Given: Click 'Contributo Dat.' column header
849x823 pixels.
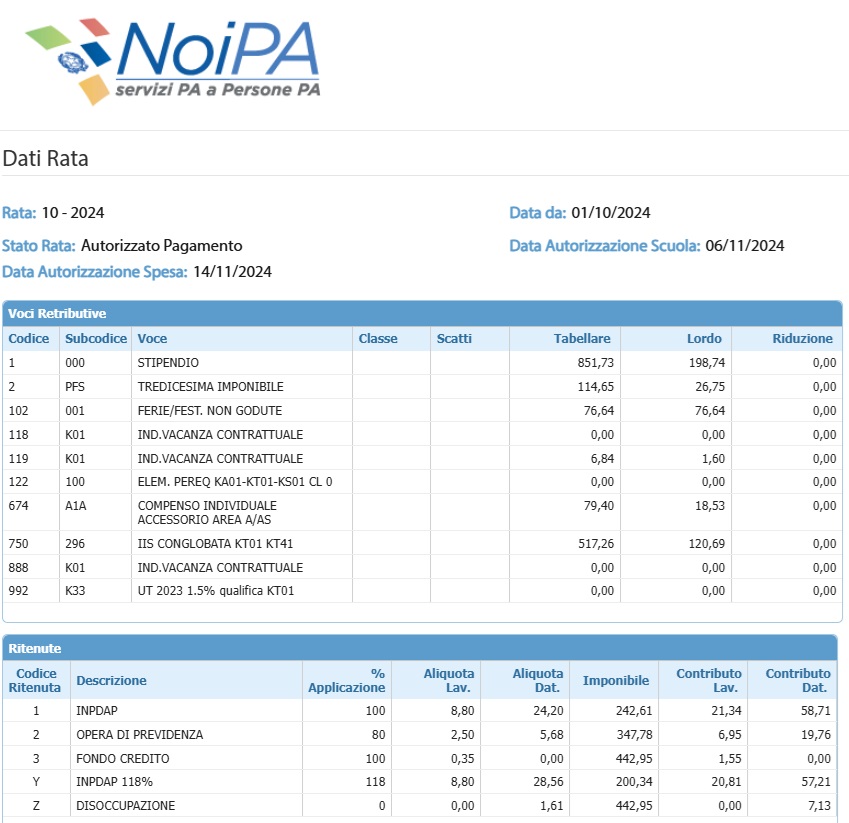Looking at the screenshot, I should (798, 681).
